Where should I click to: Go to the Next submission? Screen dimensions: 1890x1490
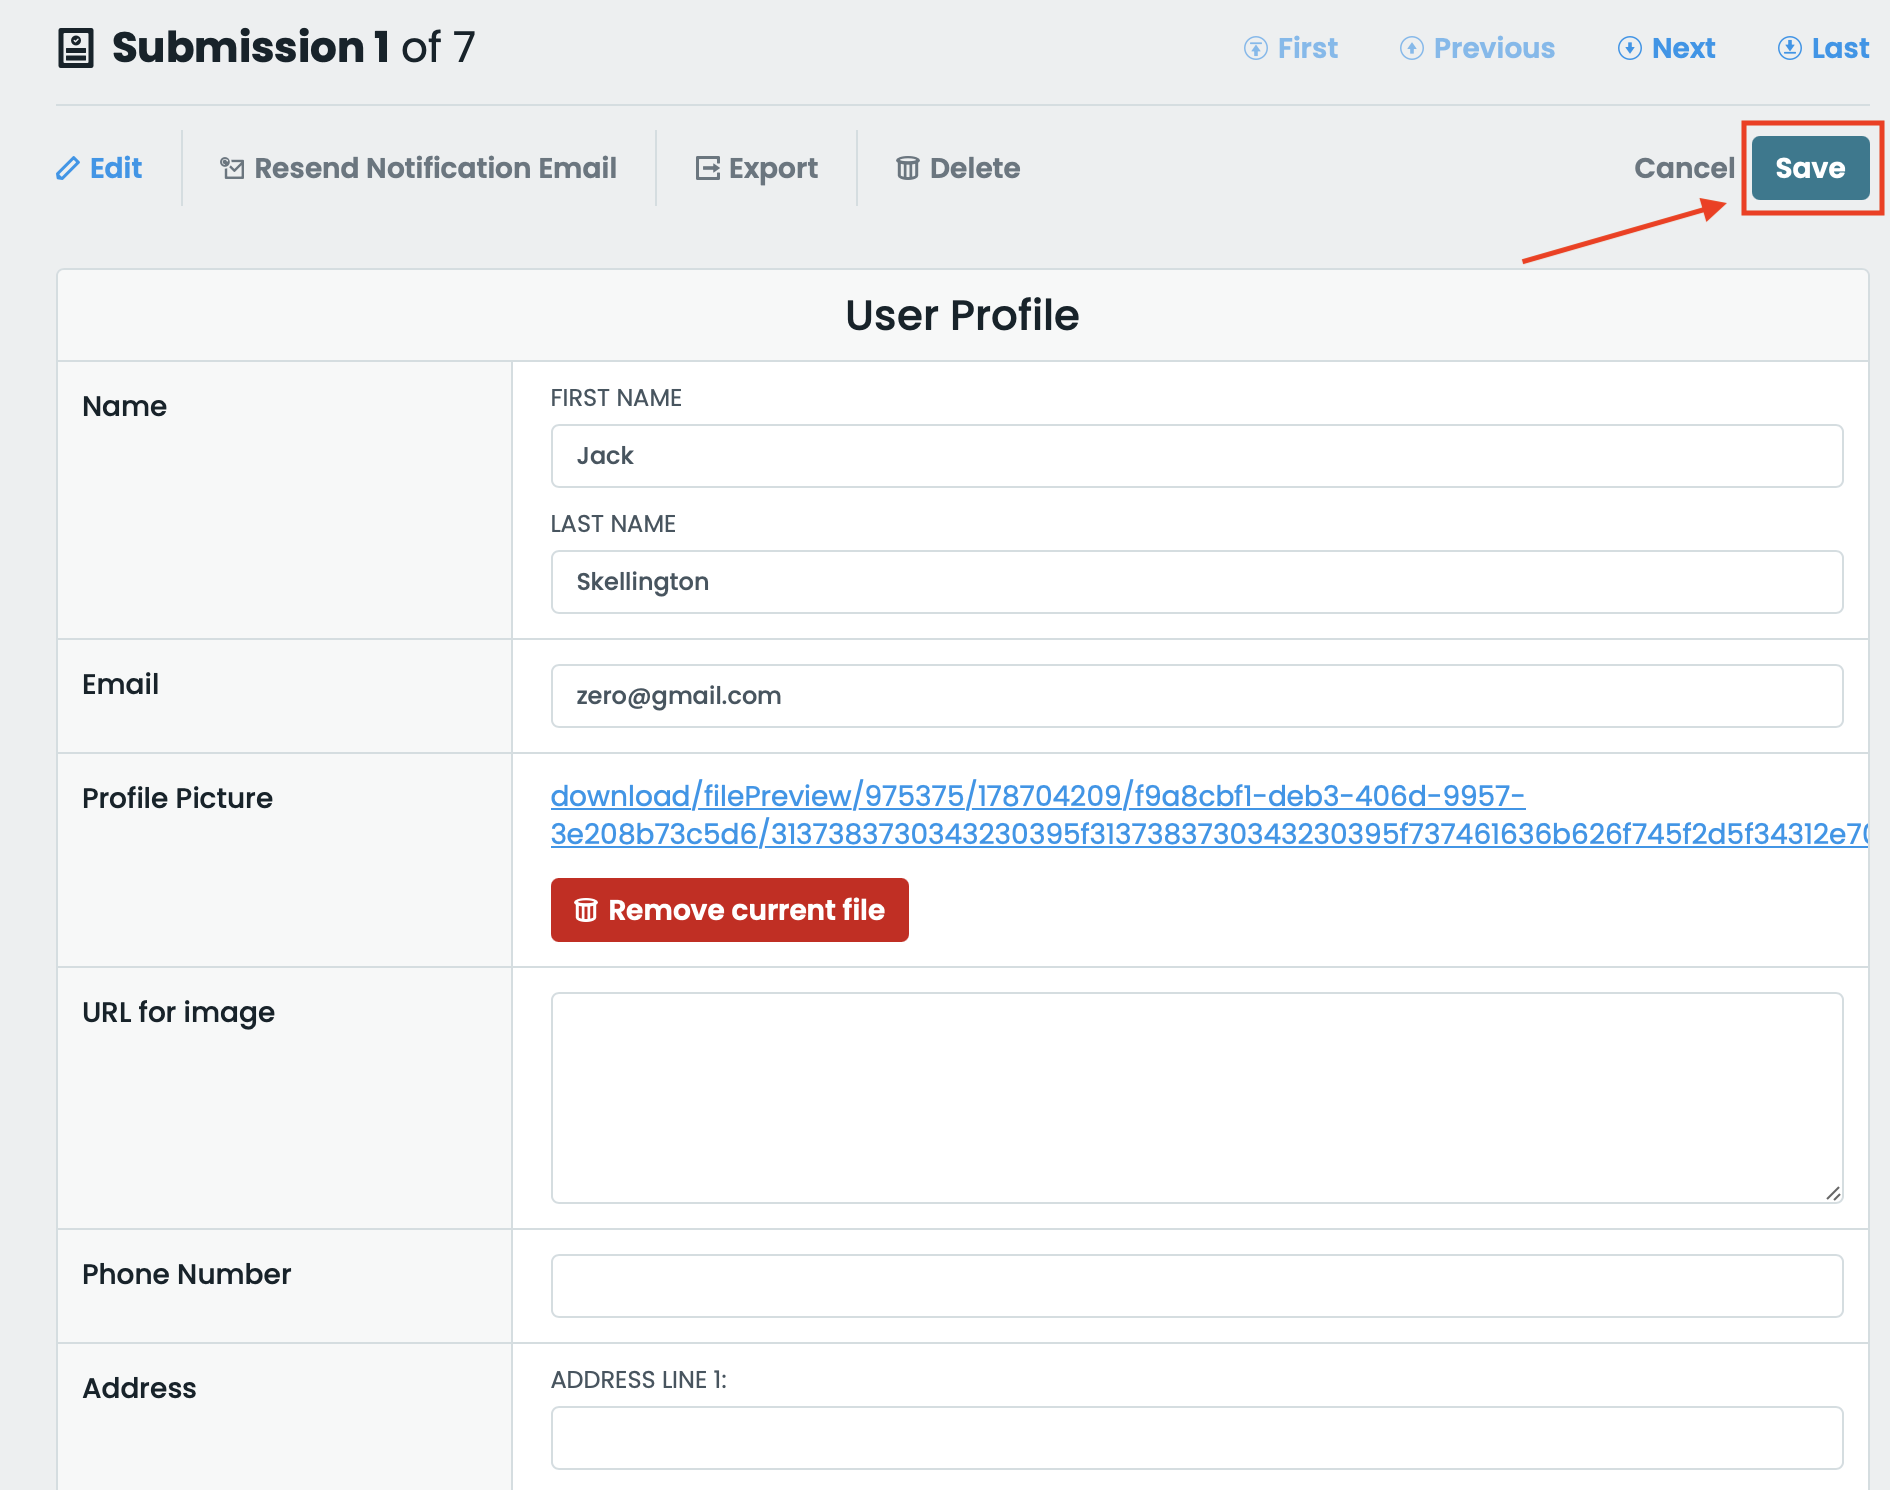tap(1683, 48)
